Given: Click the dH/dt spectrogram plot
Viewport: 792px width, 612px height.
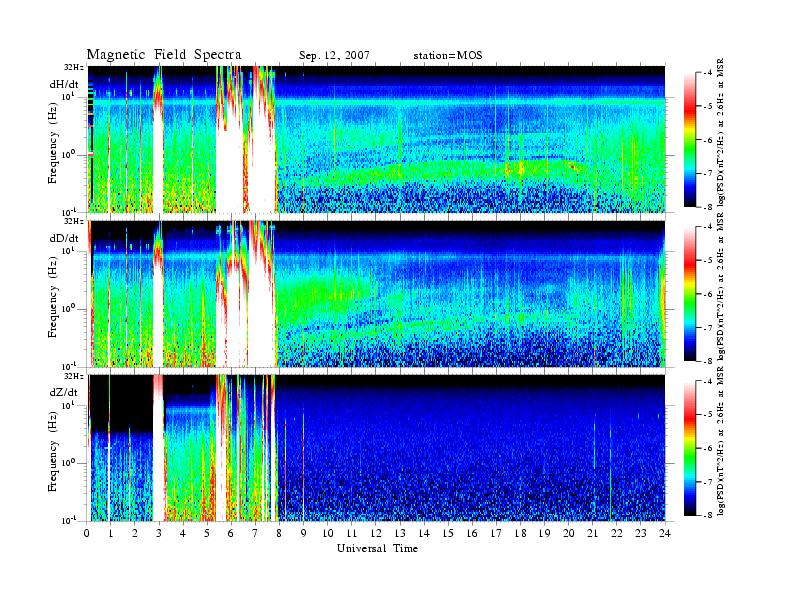Looking at the screenshot, I should 377,139.
